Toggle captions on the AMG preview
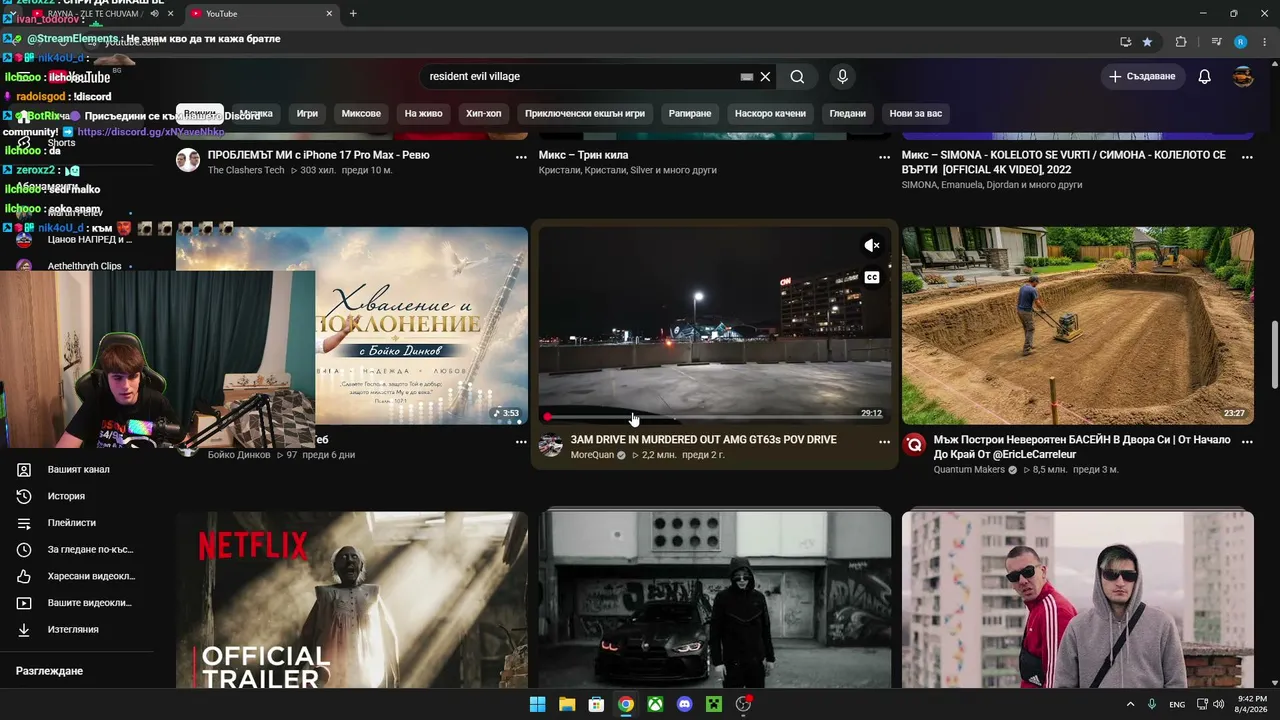 click(872, 277)
